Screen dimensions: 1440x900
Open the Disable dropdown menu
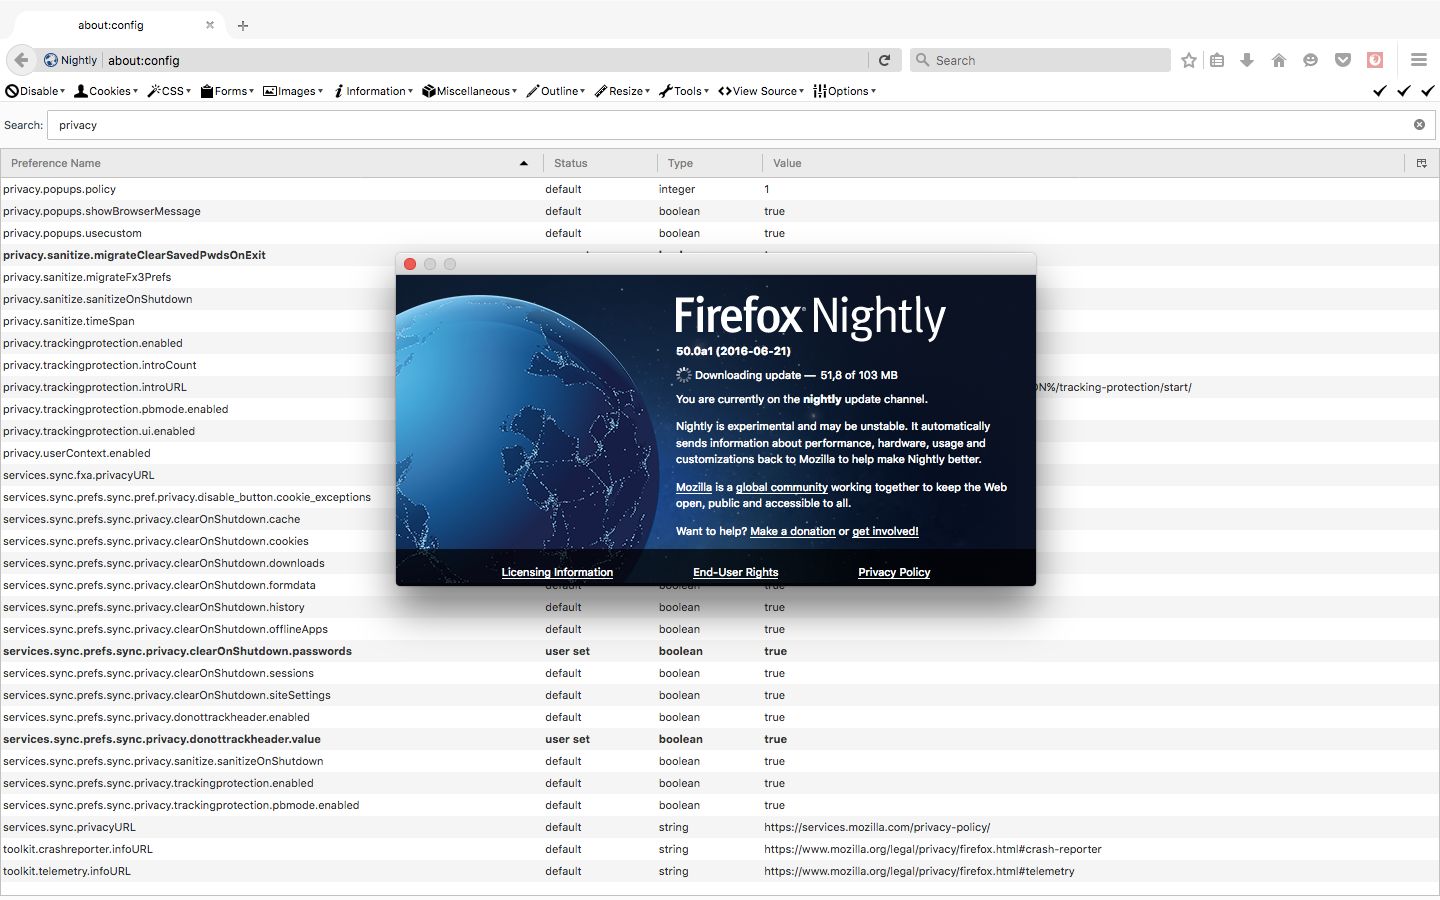coord(36,91)
